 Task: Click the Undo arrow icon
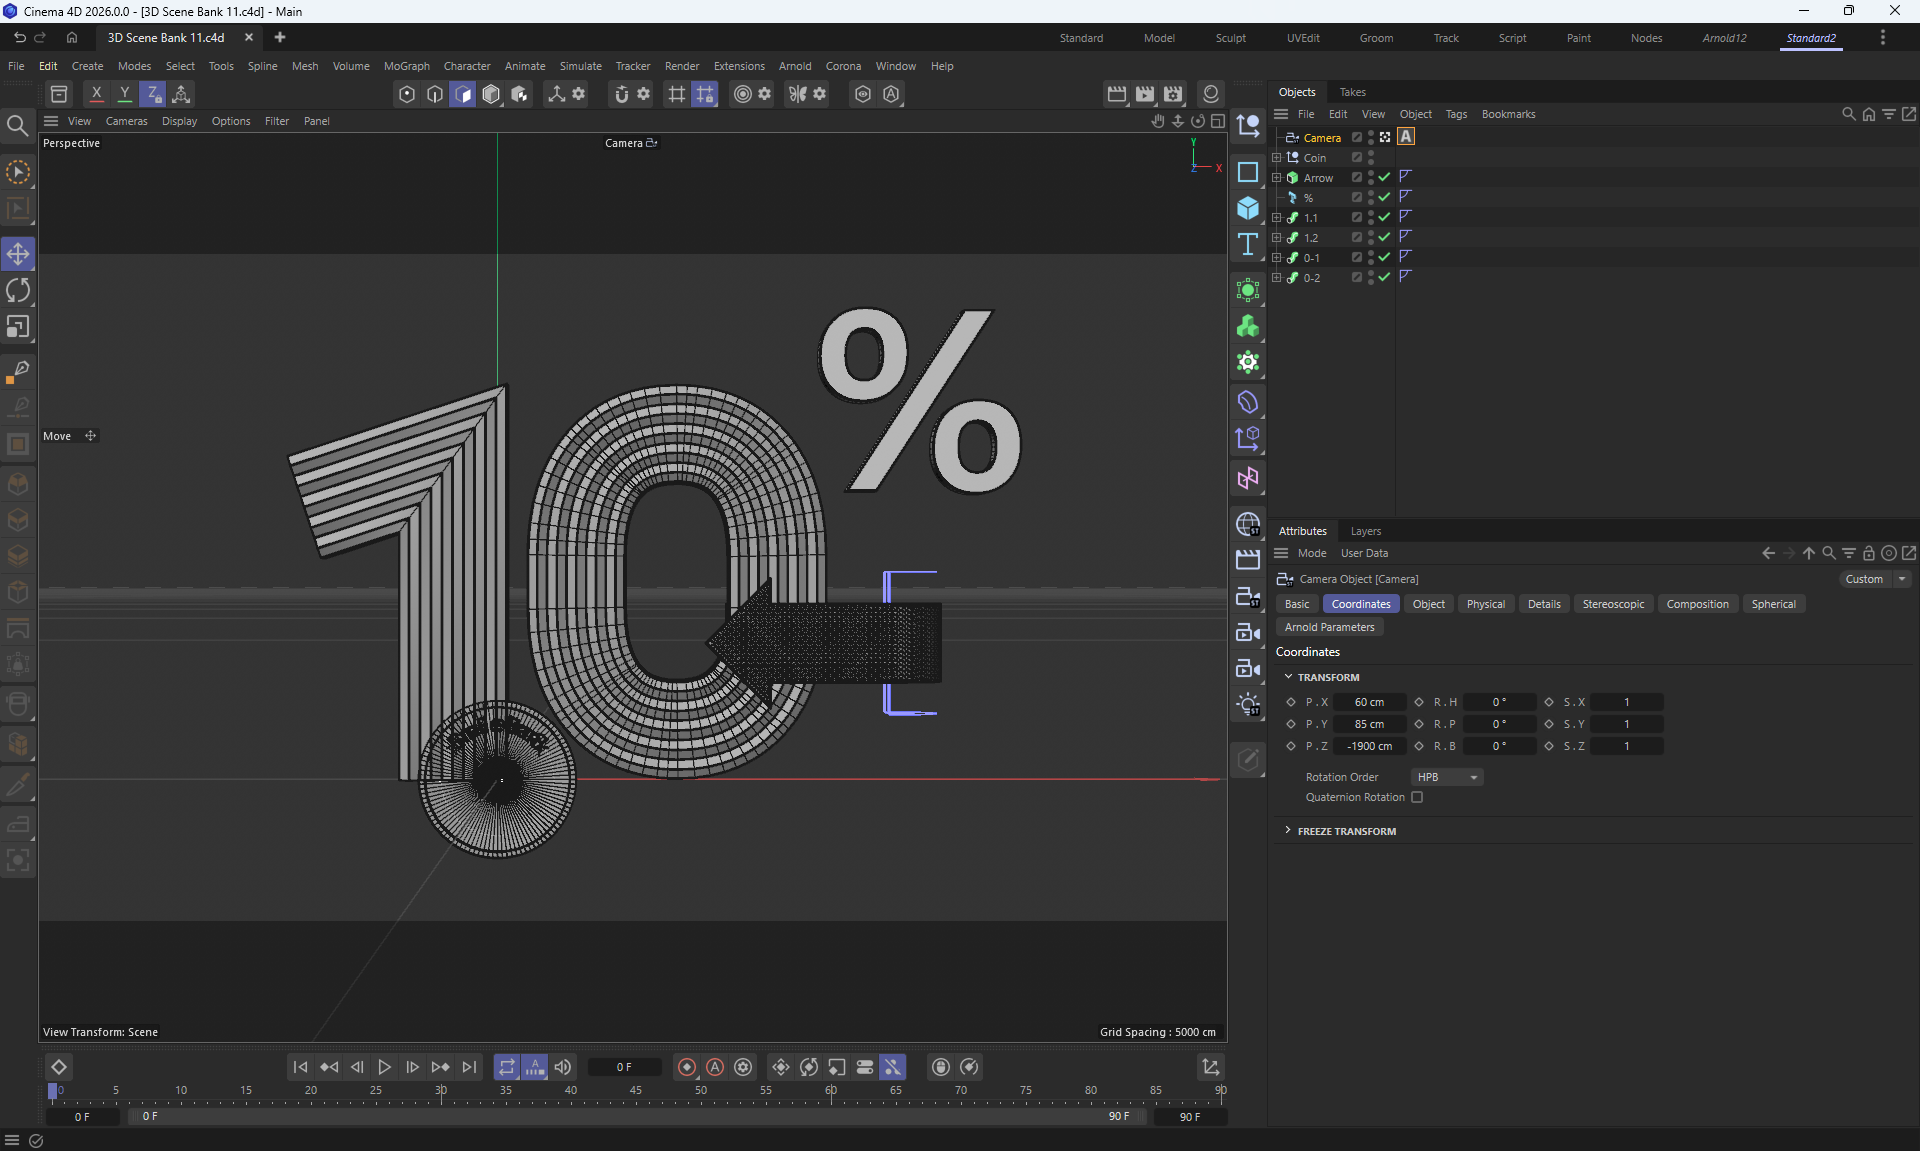click(x=19, y=37)
